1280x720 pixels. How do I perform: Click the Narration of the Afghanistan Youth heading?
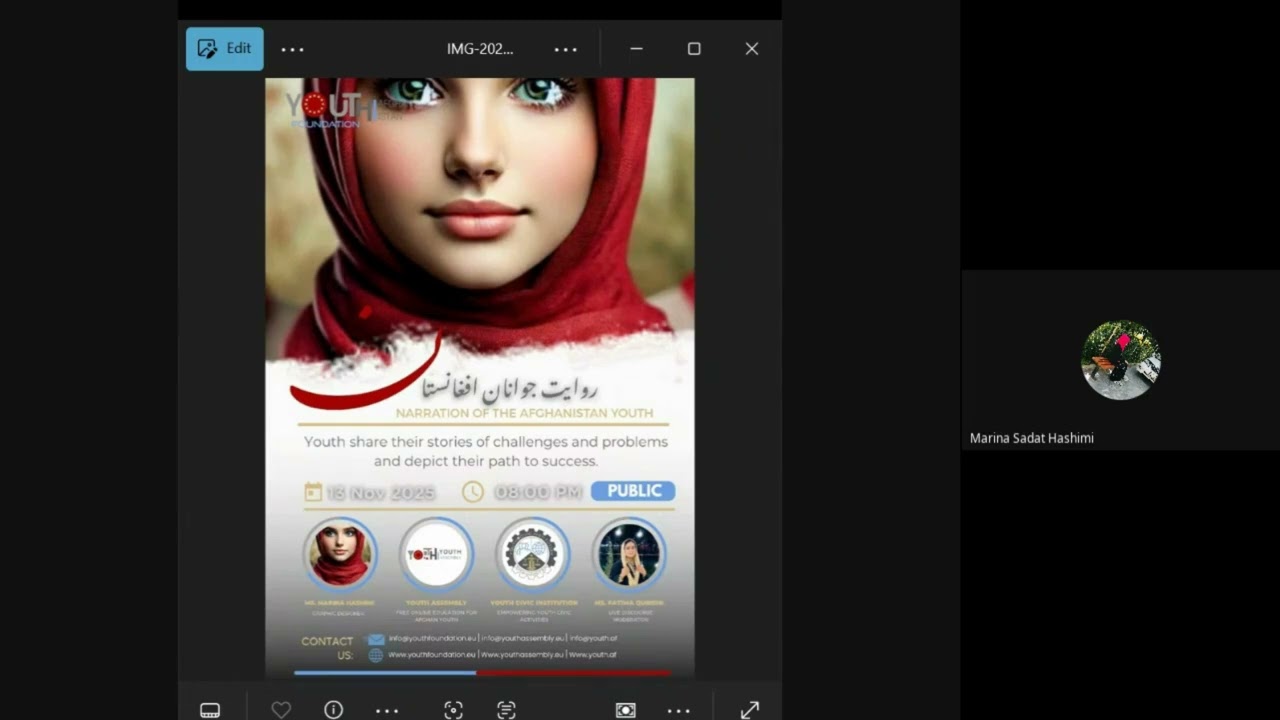point(524,413)
